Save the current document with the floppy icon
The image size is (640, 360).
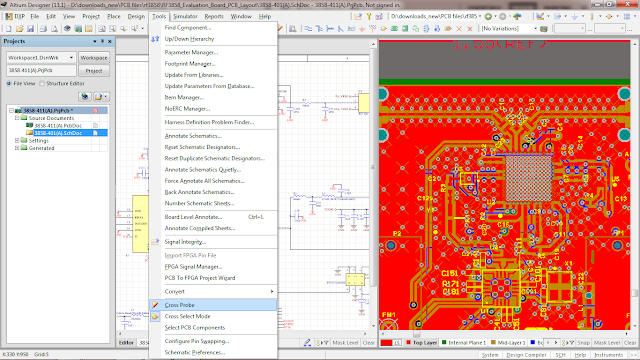pyautogui.click(x=30, y=29)
